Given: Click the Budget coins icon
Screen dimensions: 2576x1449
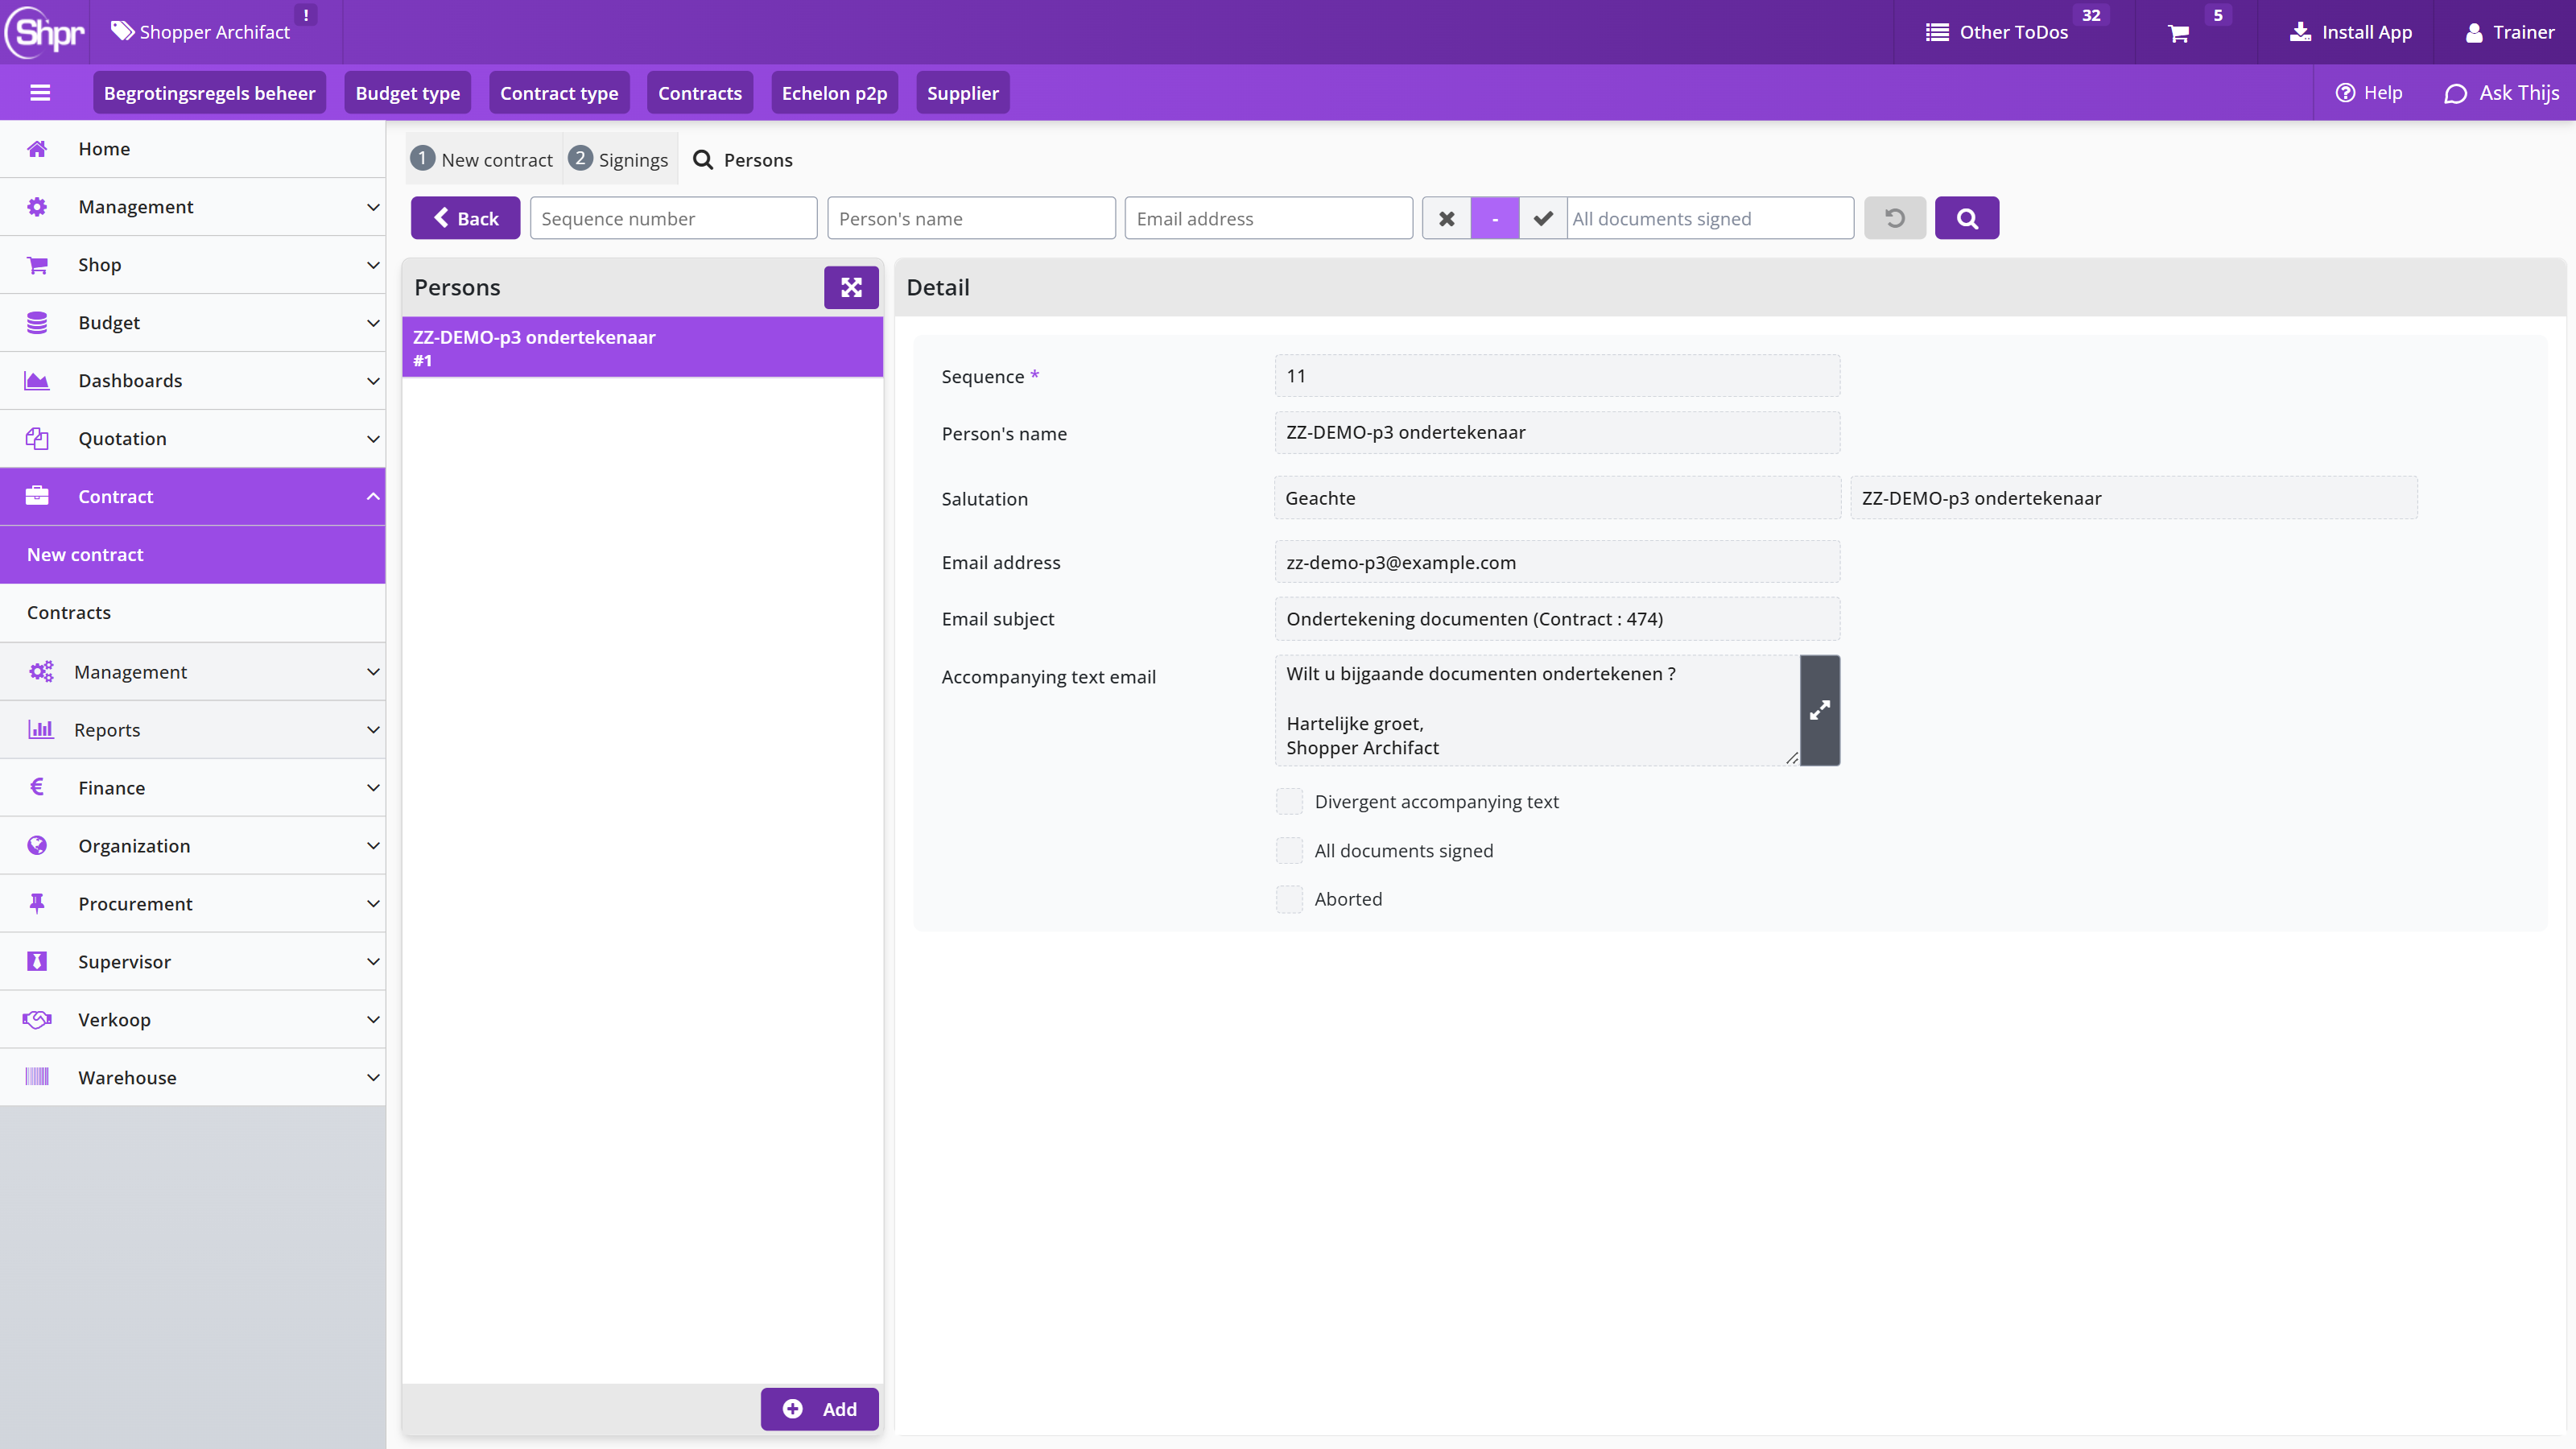Looking at the screenshot, I should [x=37, y=323].
